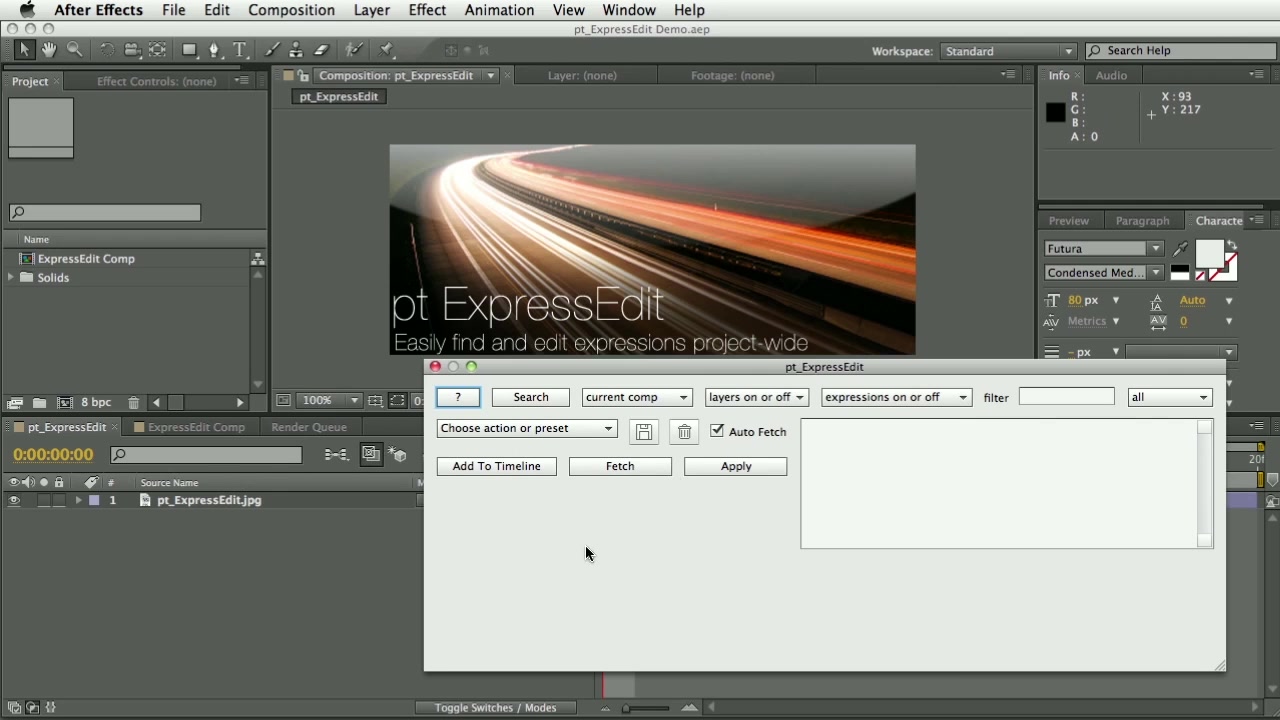This screenshot has height=720, width=1280.
Task: Create new composition from Project panel
Action: [x=64, y=402]
